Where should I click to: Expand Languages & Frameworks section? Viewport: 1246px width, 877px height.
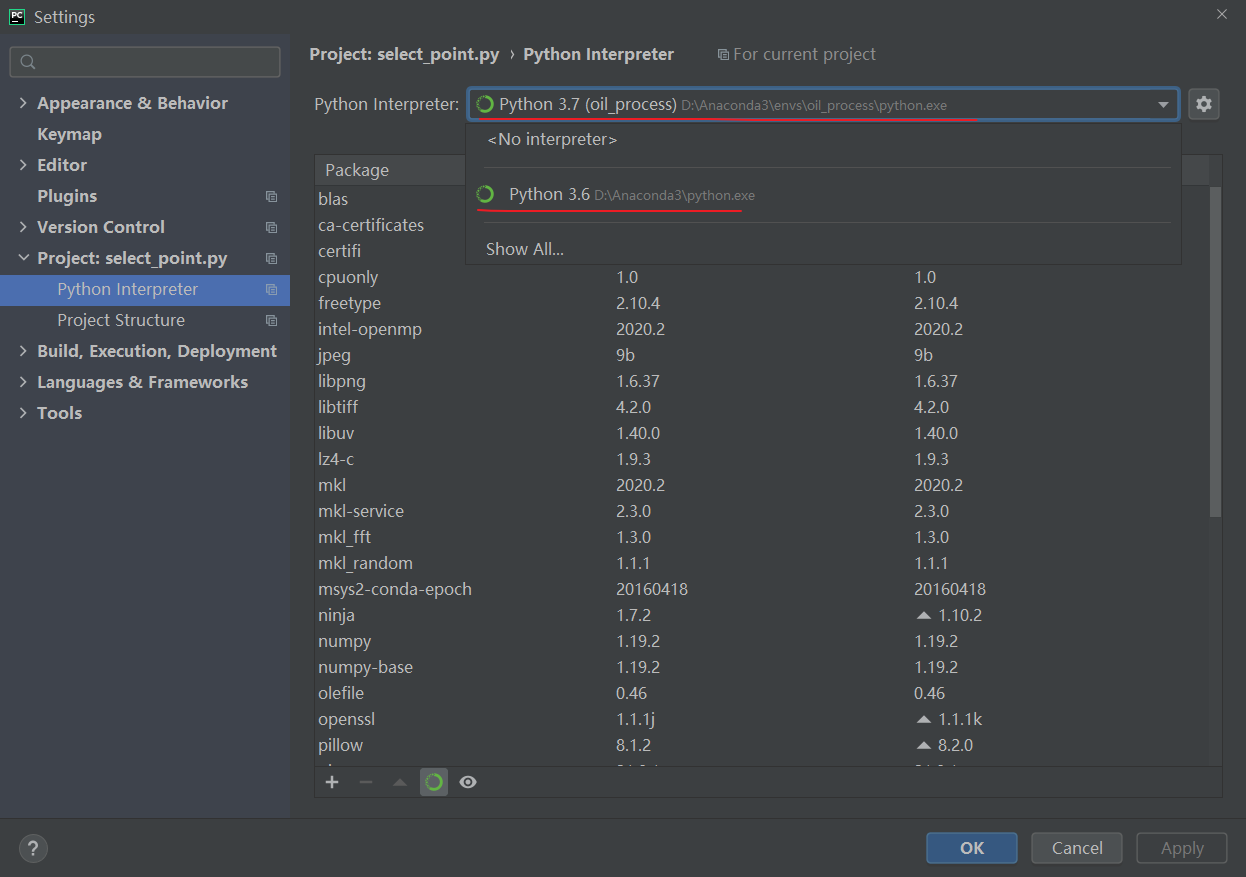(x=24, y=382)
